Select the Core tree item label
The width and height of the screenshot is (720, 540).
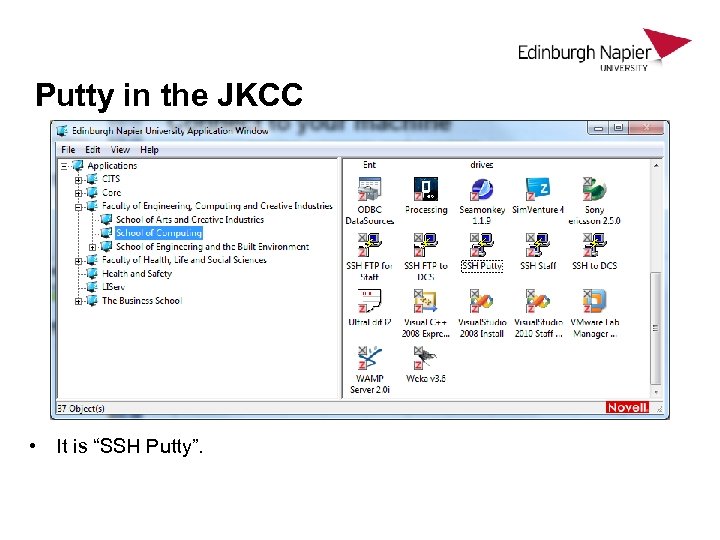(x=111, y=192)
